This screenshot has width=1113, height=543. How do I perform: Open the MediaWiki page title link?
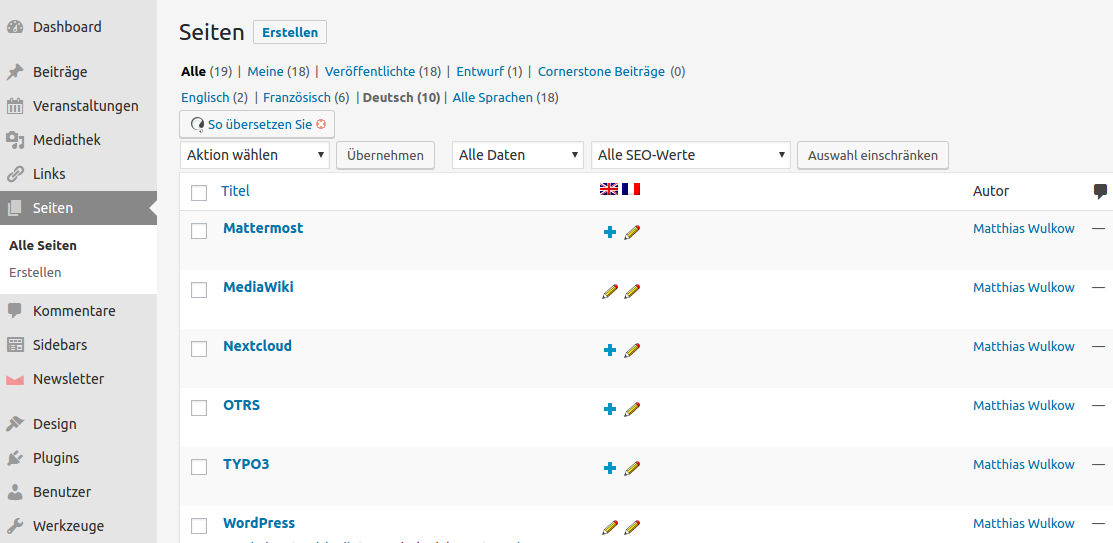258,287
